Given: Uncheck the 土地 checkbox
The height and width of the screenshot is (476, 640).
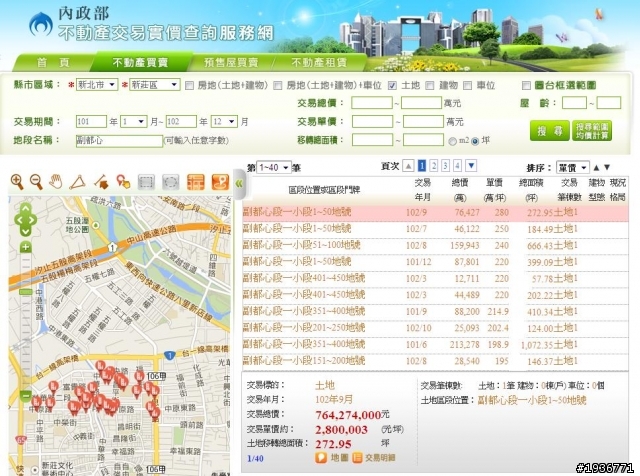Looking at the screenshot, I should (x=392, y=85).
